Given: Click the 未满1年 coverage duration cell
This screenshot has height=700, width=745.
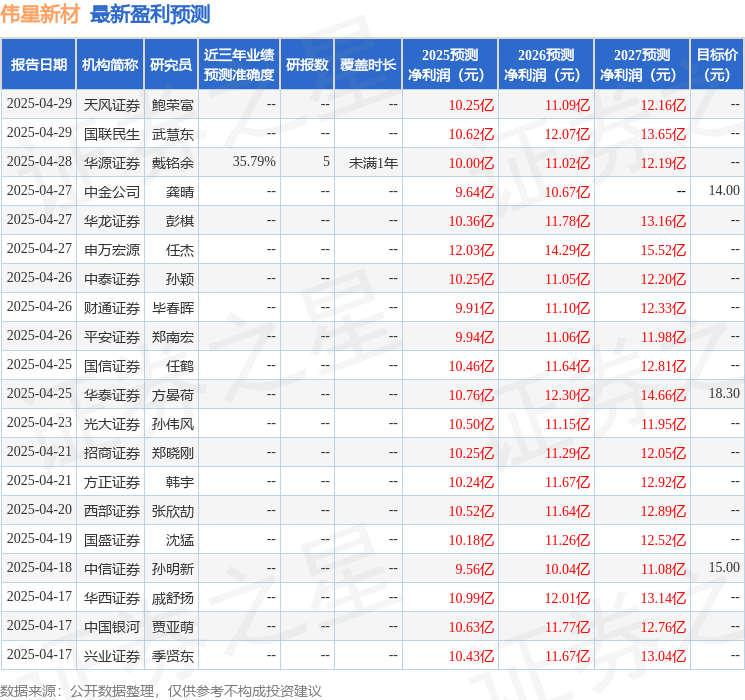Looking at the screenshot, I should pyautogui.click(x=373, y=163).
